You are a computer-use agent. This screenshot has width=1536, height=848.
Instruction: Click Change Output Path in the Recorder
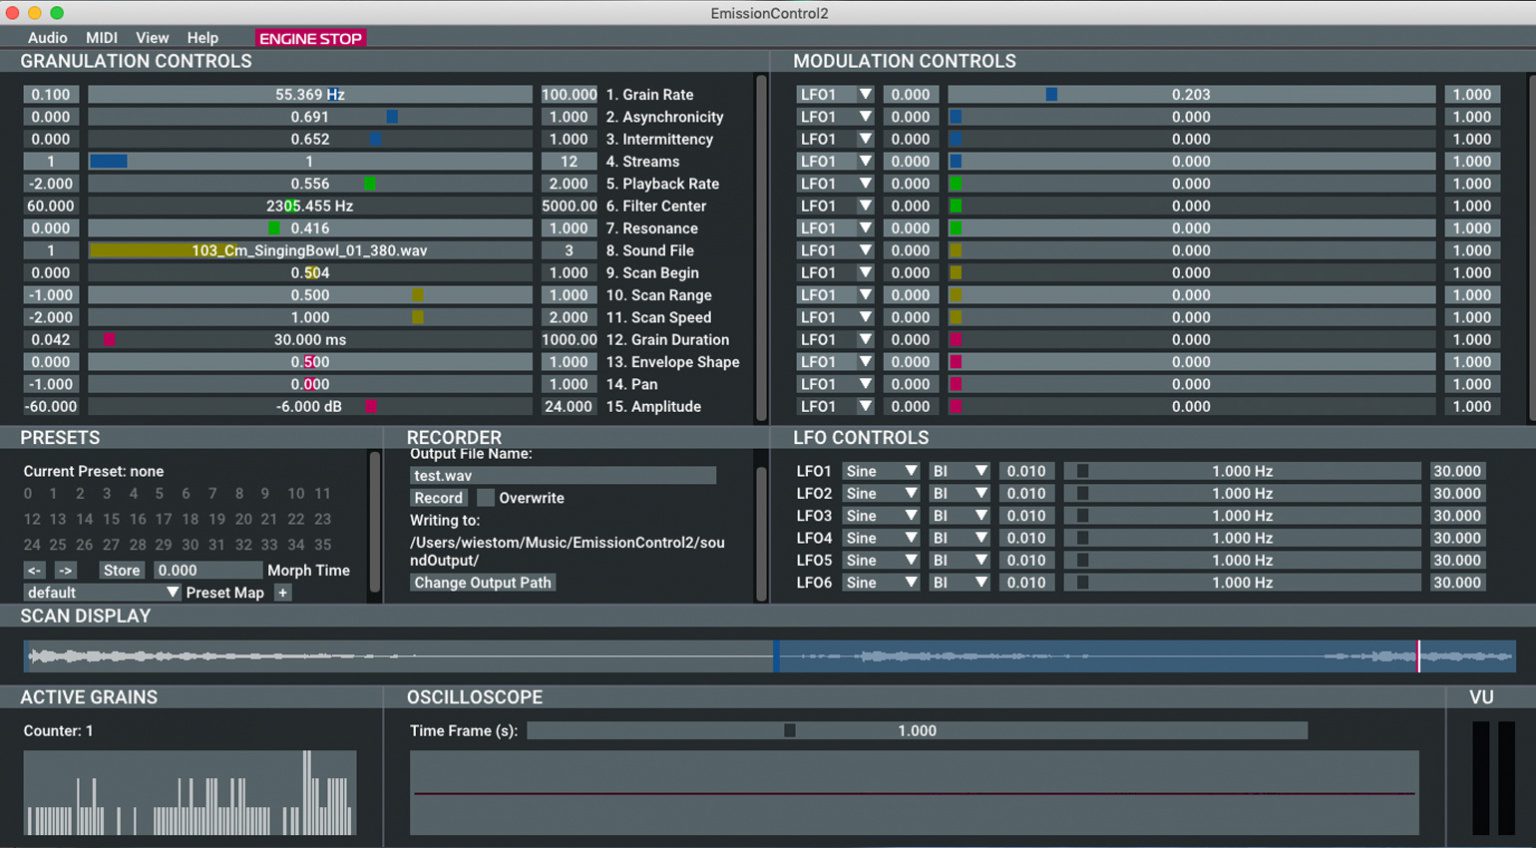pyautogui.click(x=483, y=582)
